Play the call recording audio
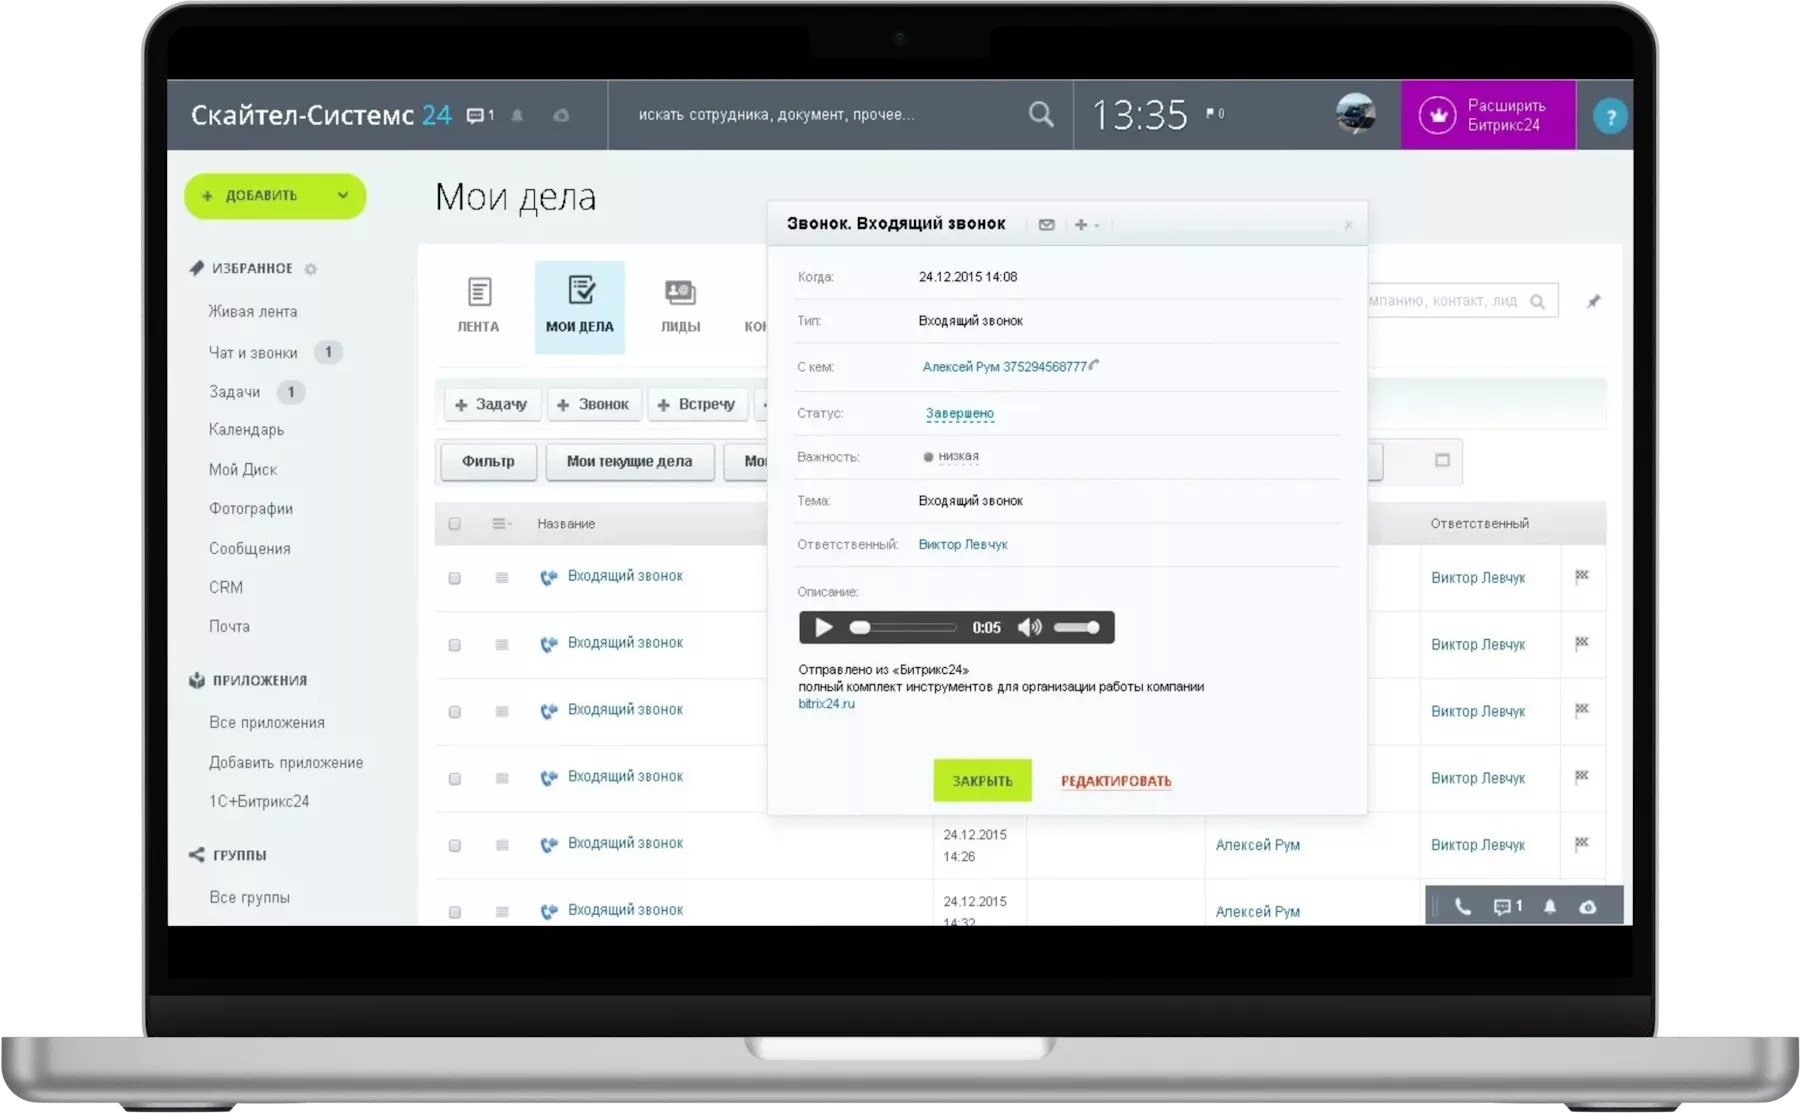Viewport: 1800px width, 1113px height. click(824, 628)
